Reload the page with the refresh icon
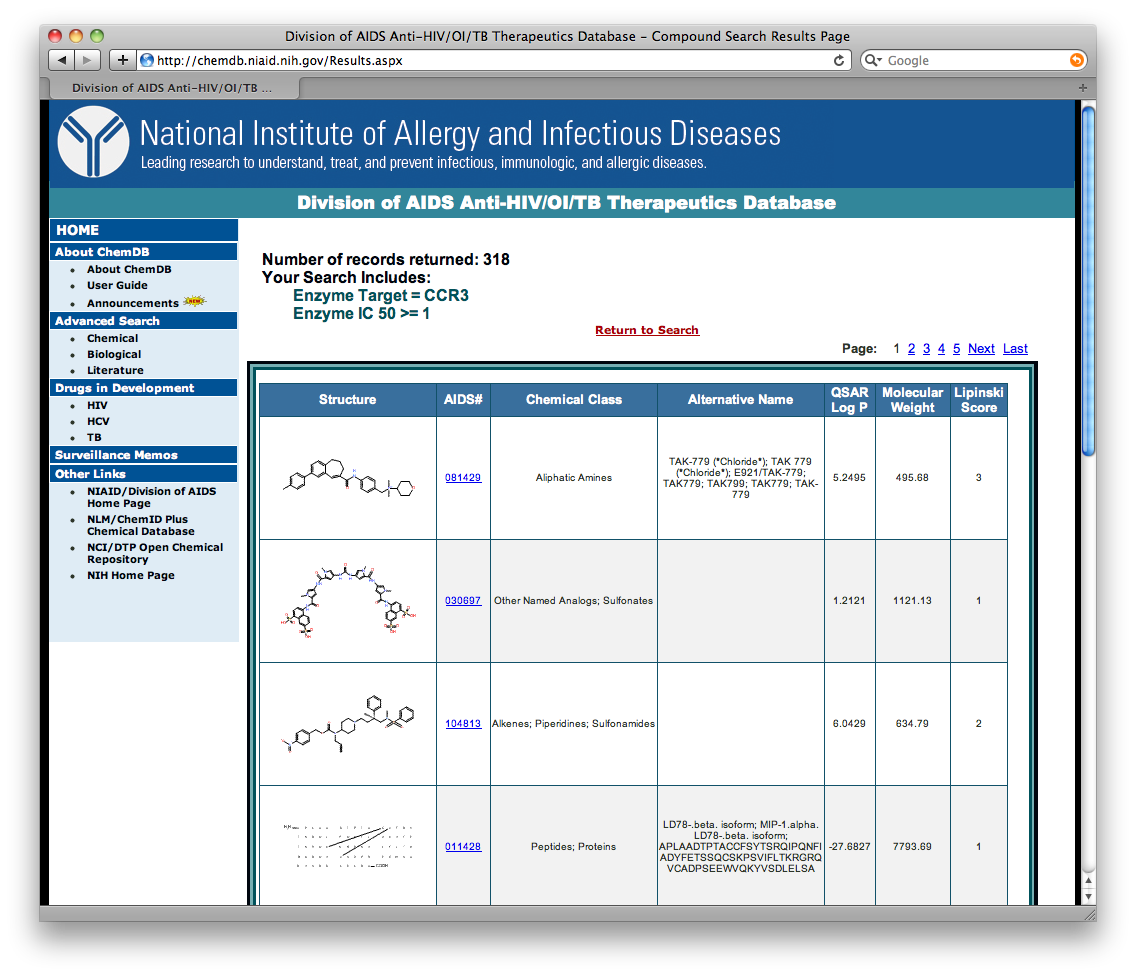Image resolution: width=1136 pixels, height=976 pixels. [839, 61]
